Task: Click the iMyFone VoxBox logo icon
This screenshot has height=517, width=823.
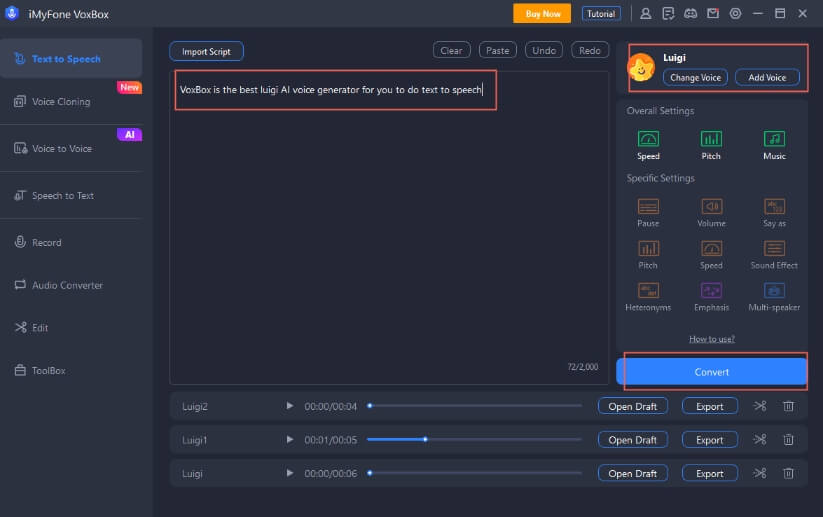Action: click(12, 14)
